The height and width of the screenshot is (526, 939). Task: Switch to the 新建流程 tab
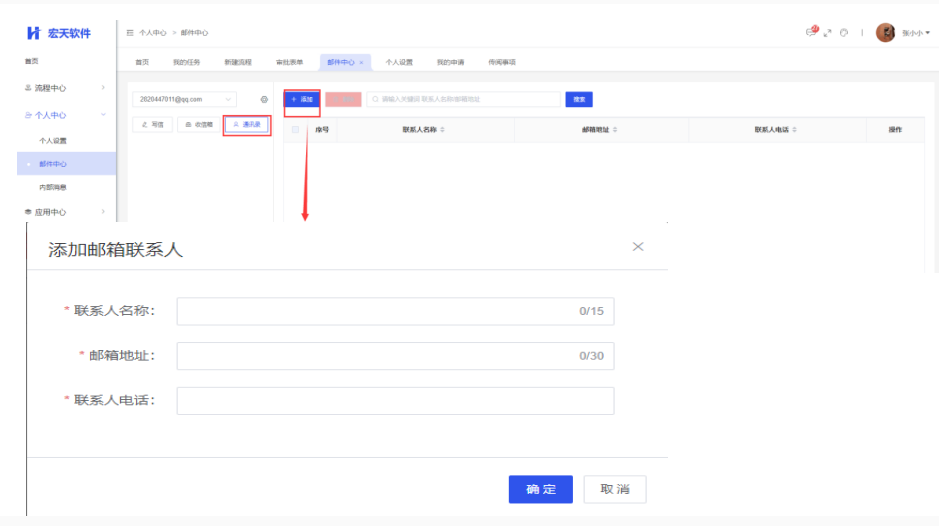(238, 62)
